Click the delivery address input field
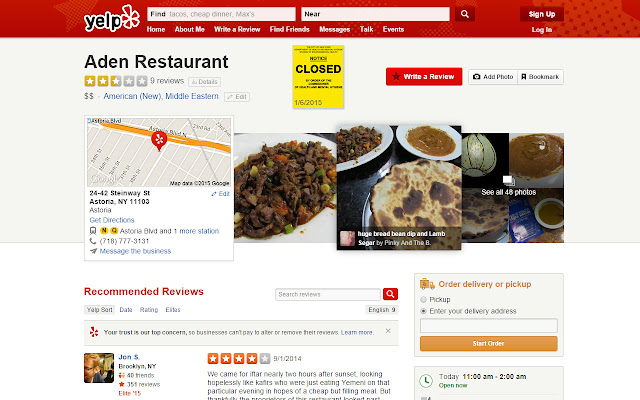Image resolution: width=640 pixels, height=400 pixels. coord(489,326)
